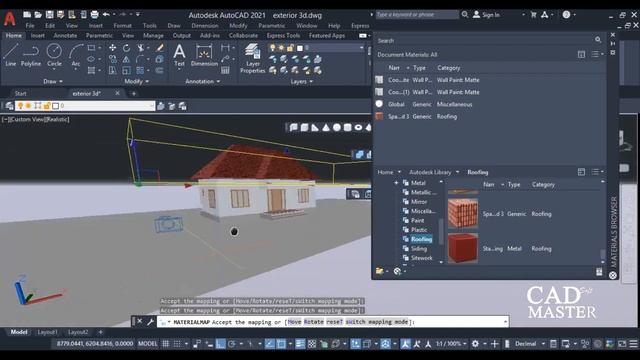
Task: Click the Move tool in Modify panel
Action: pyautogui.click(x=112, y=48)
